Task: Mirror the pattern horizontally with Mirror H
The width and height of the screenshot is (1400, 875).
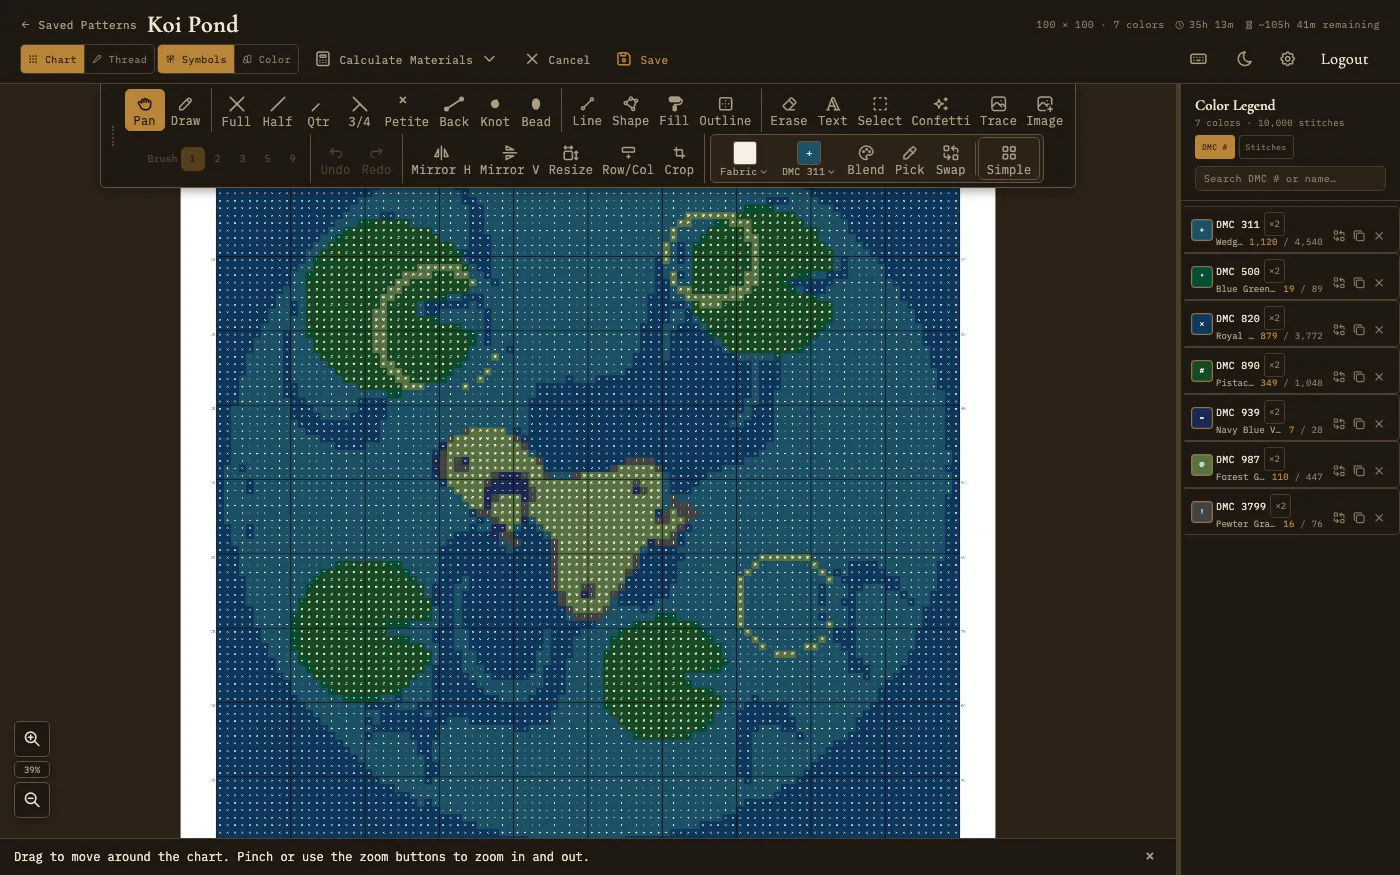Action: coord(441,159)
